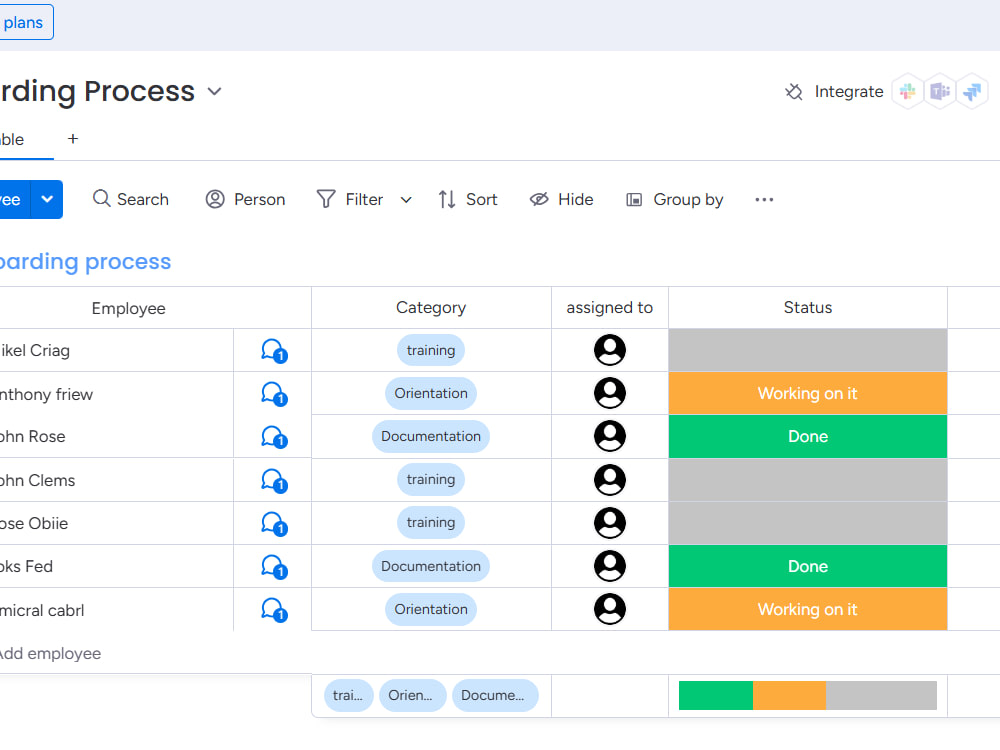Open the Filter dropdown arrow
This screenshot has height=750, width=1000.
pyautogui.click(x=406, y=200)
